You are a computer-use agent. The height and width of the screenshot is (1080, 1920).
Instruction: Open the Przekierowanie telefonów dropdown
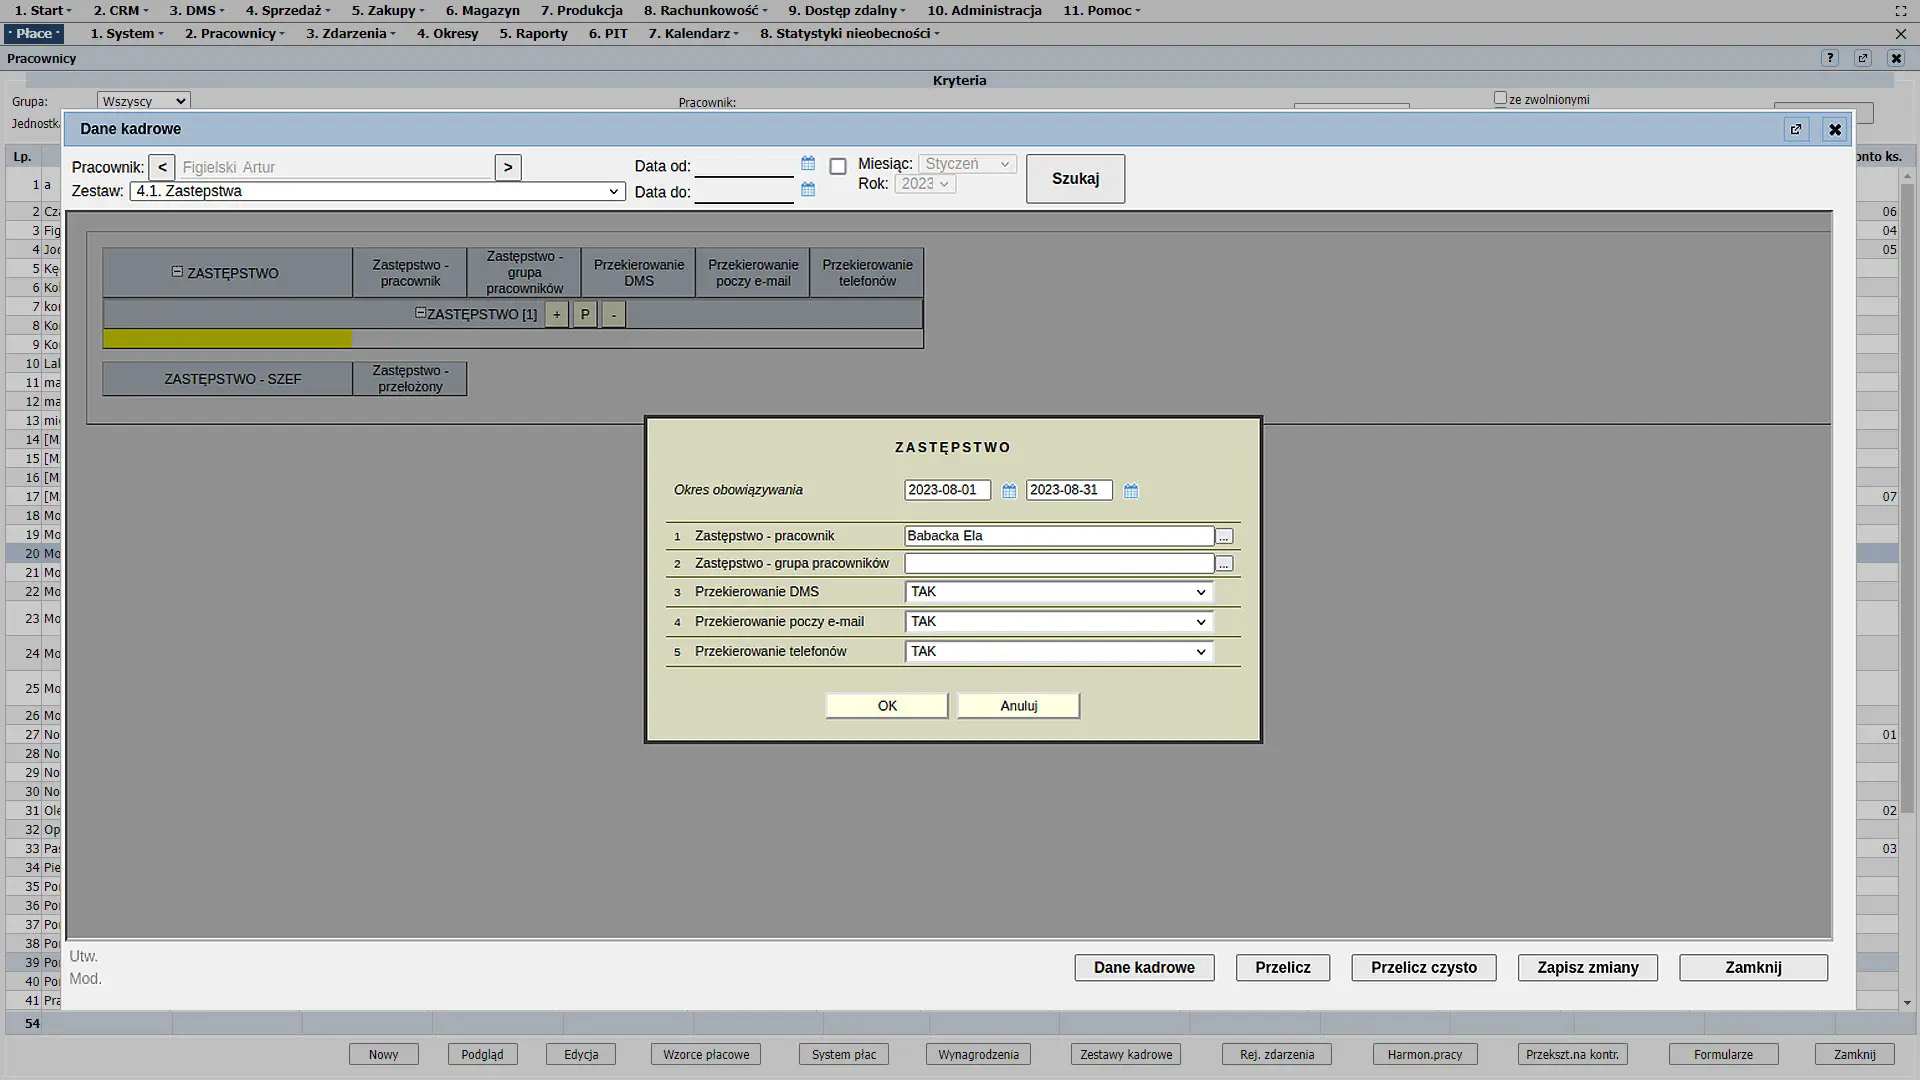[x=1058, y=652]
